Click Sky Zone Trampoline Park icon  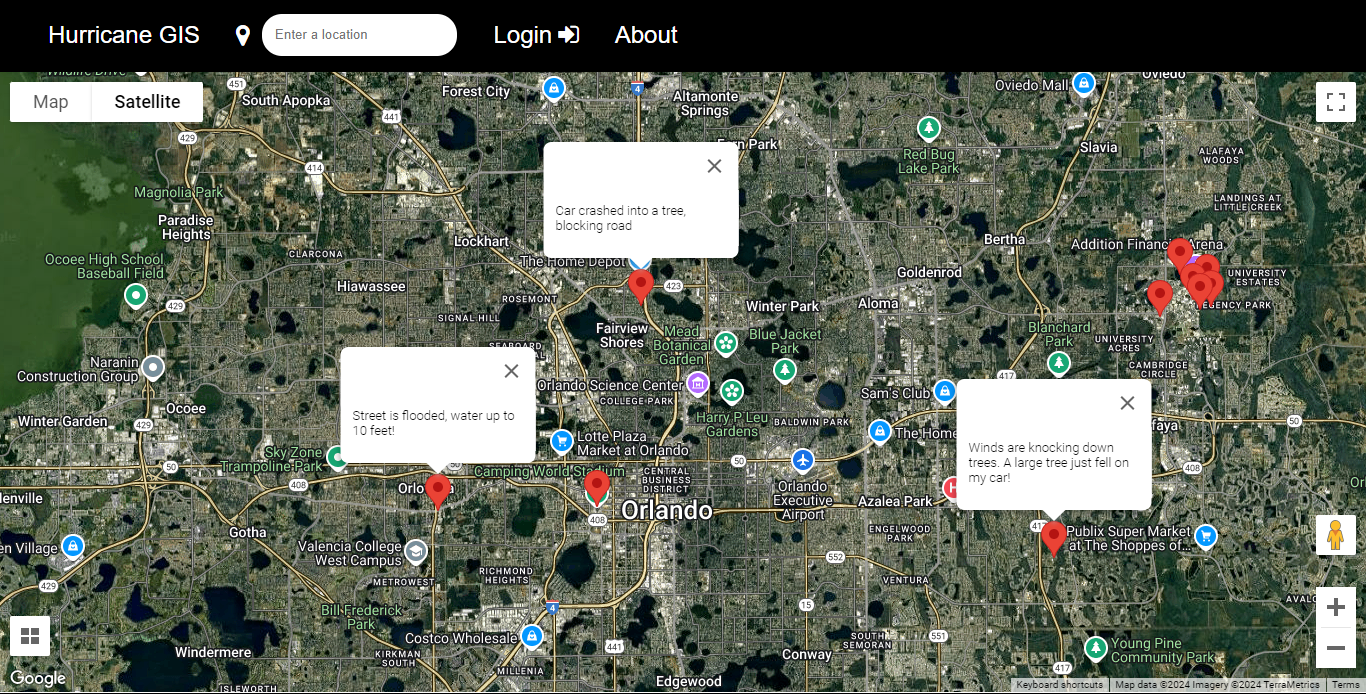coord(336,457)
